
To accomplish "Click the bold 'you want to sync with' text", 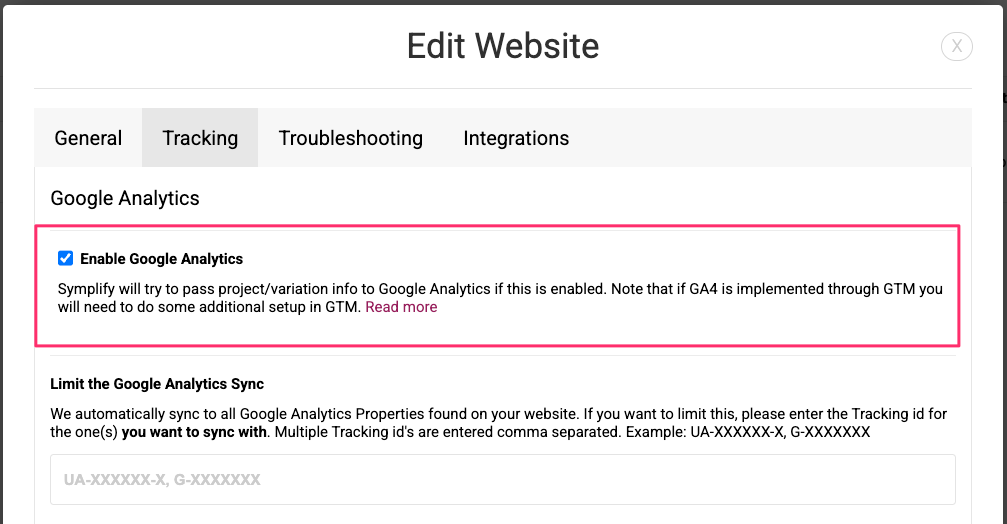I will tap(194, 432).
